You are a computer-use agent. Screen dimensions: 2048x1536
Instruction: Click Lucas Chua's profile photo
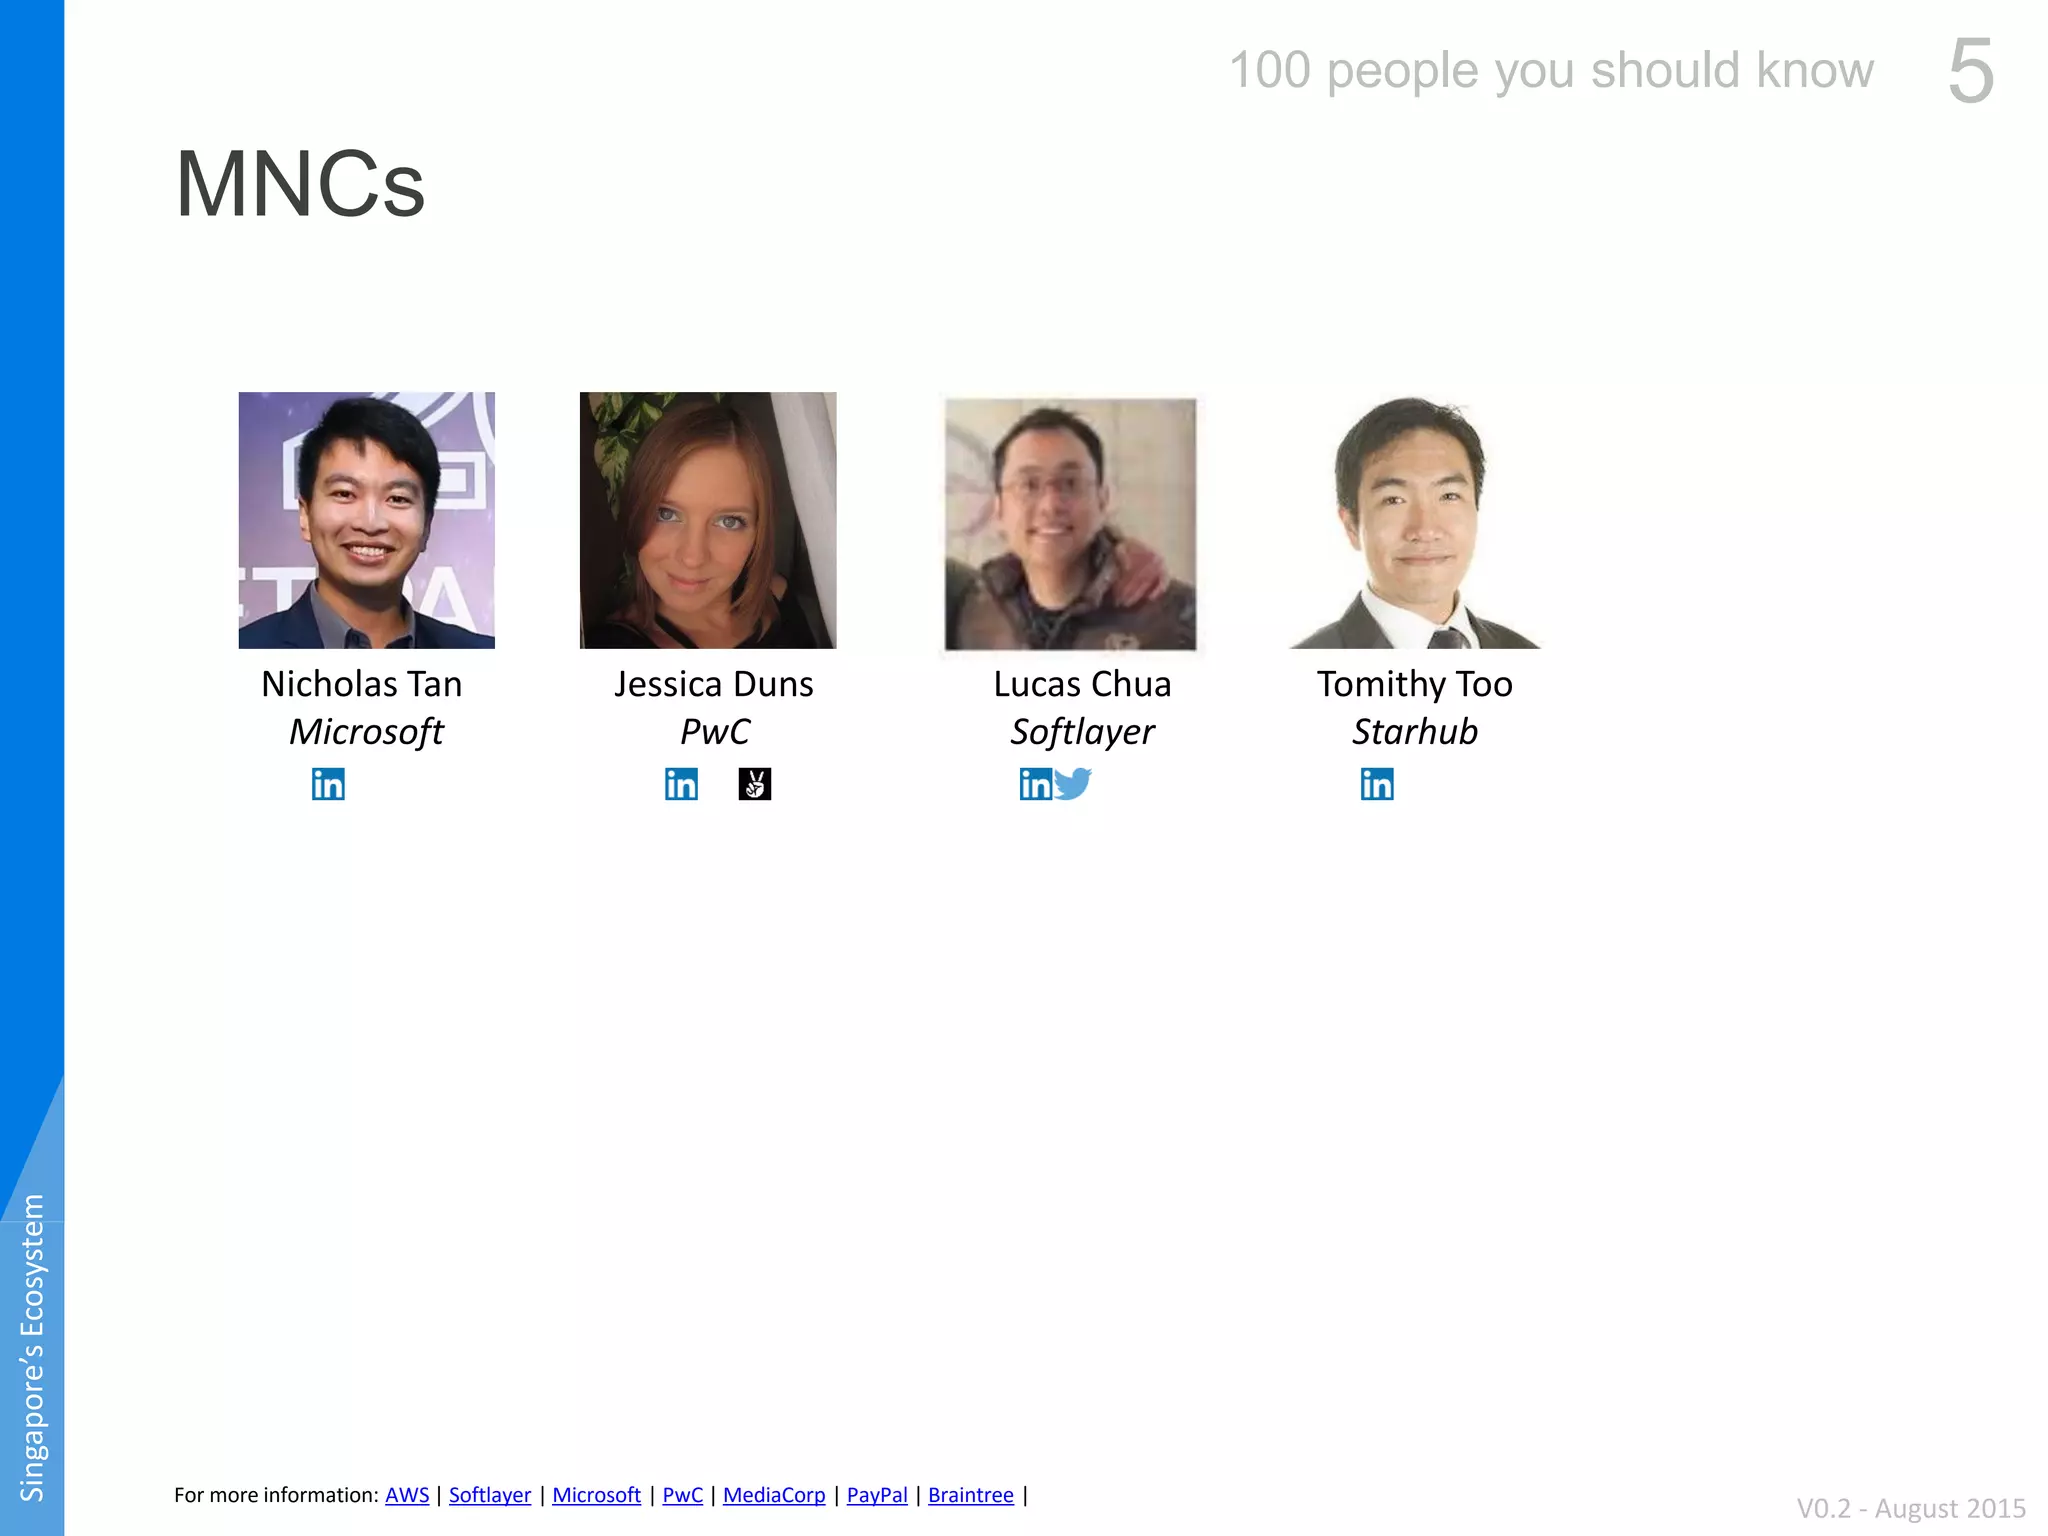[x=1070, y=524]
